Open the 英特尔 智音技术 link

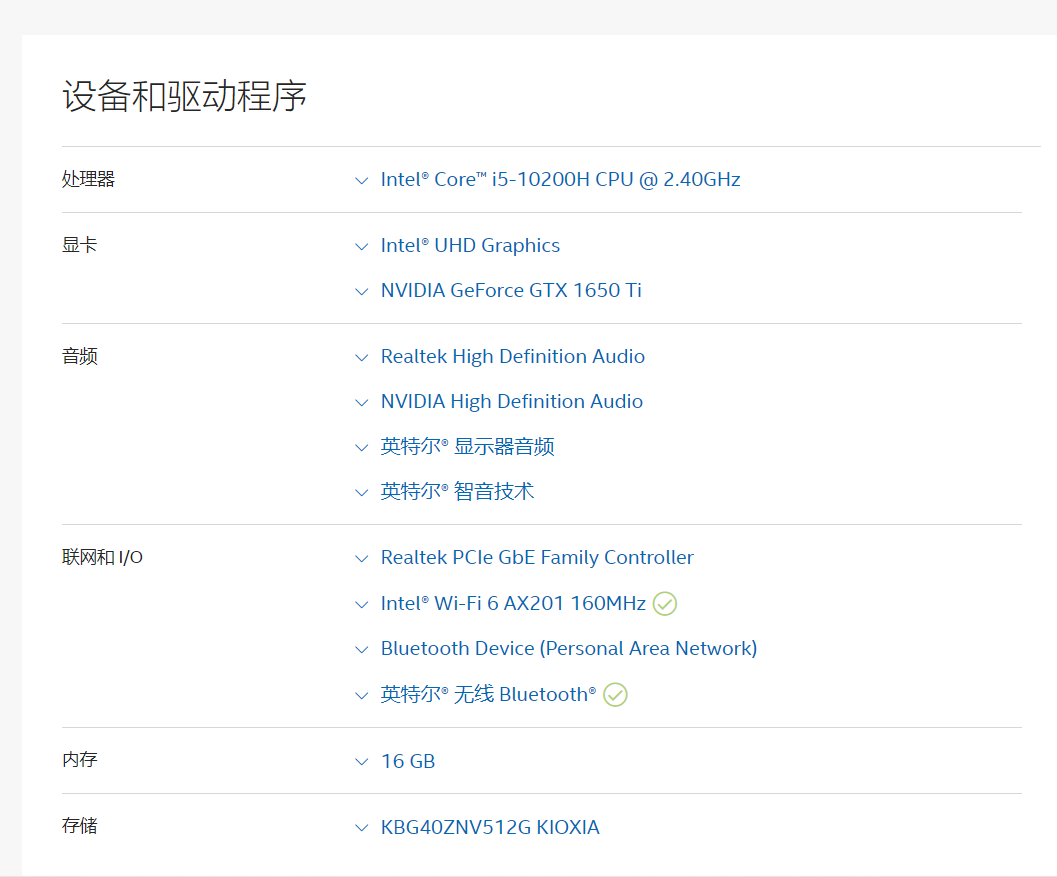pos(457,491)
